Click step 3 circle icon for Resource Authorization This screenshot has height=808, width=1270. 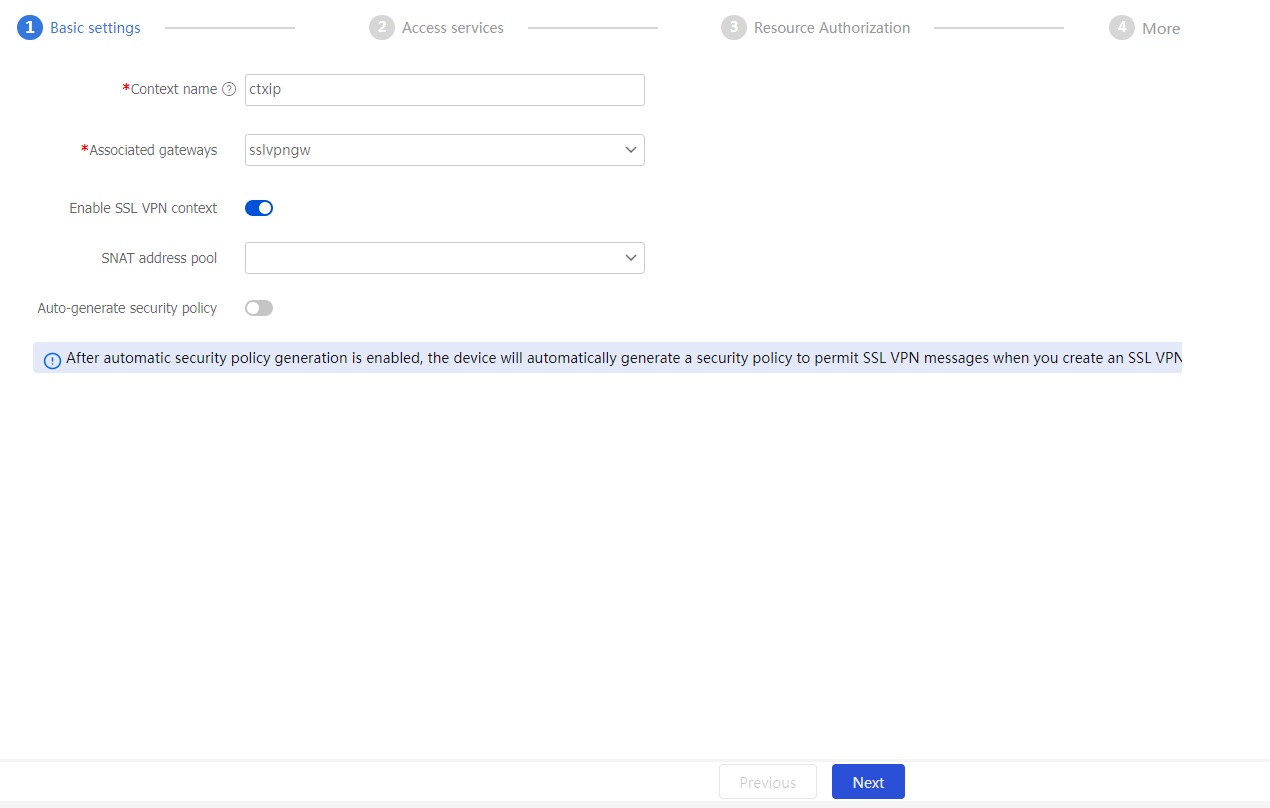pyautogui.click(x=734, y=28)
